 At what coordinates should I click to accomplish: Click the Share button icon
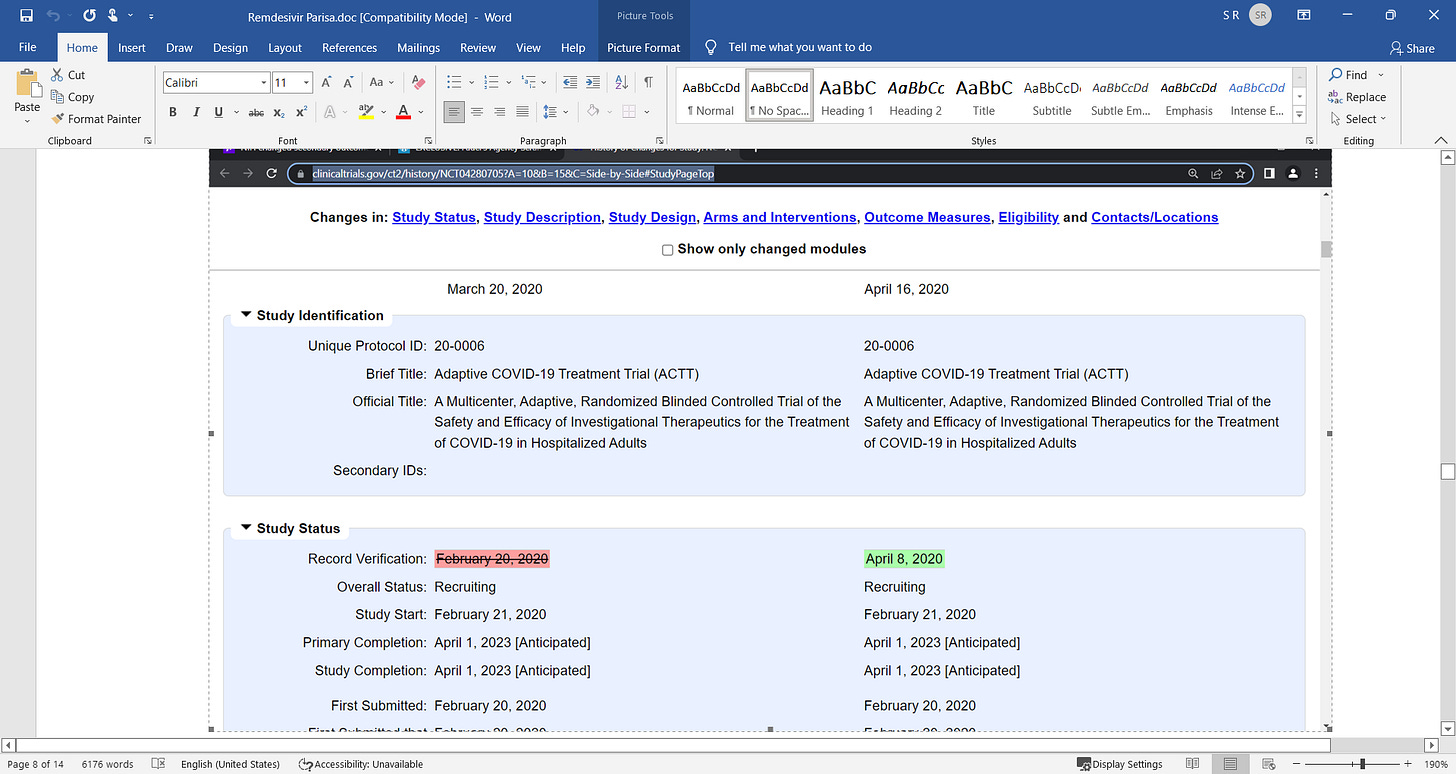click(x=1412, y=48)
